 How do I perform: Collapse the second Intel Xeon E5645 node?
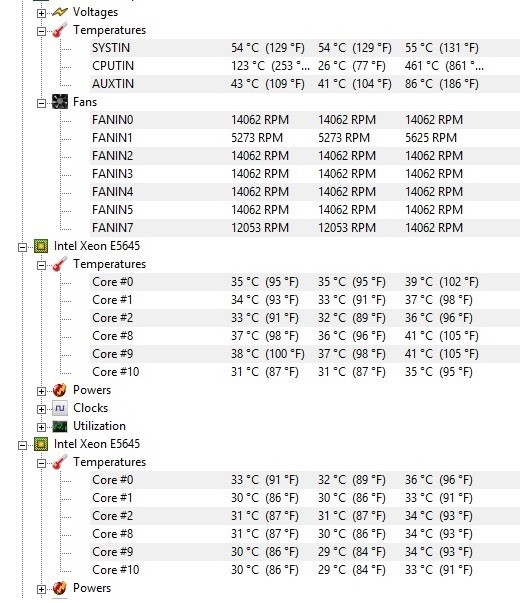(22, 445)
